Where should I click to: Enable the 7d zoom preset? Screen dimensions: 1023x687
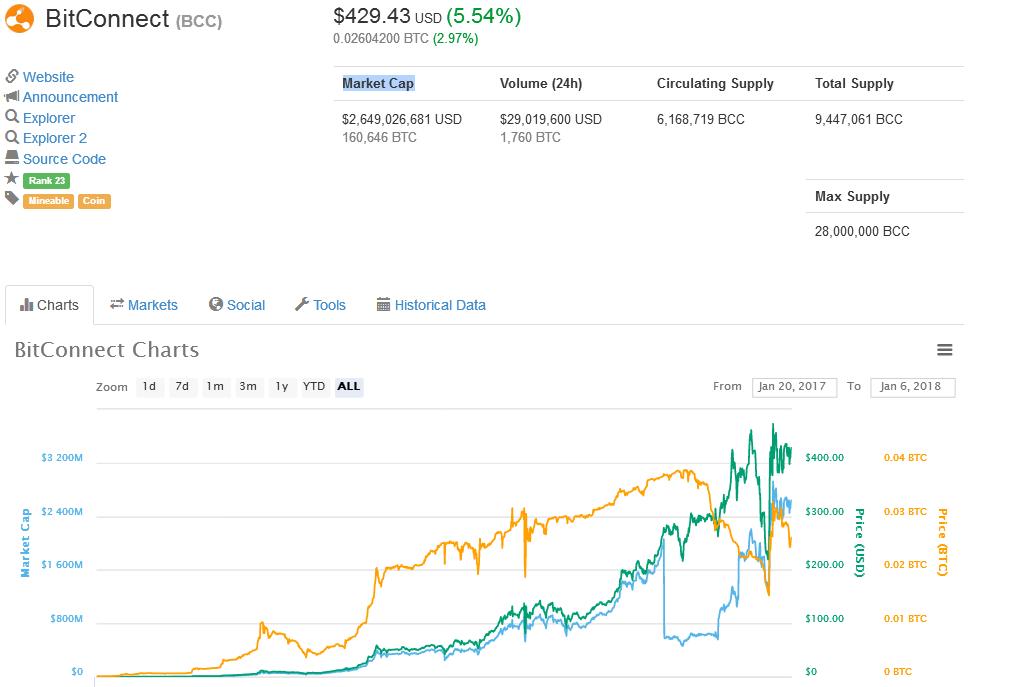click(182, 387)
